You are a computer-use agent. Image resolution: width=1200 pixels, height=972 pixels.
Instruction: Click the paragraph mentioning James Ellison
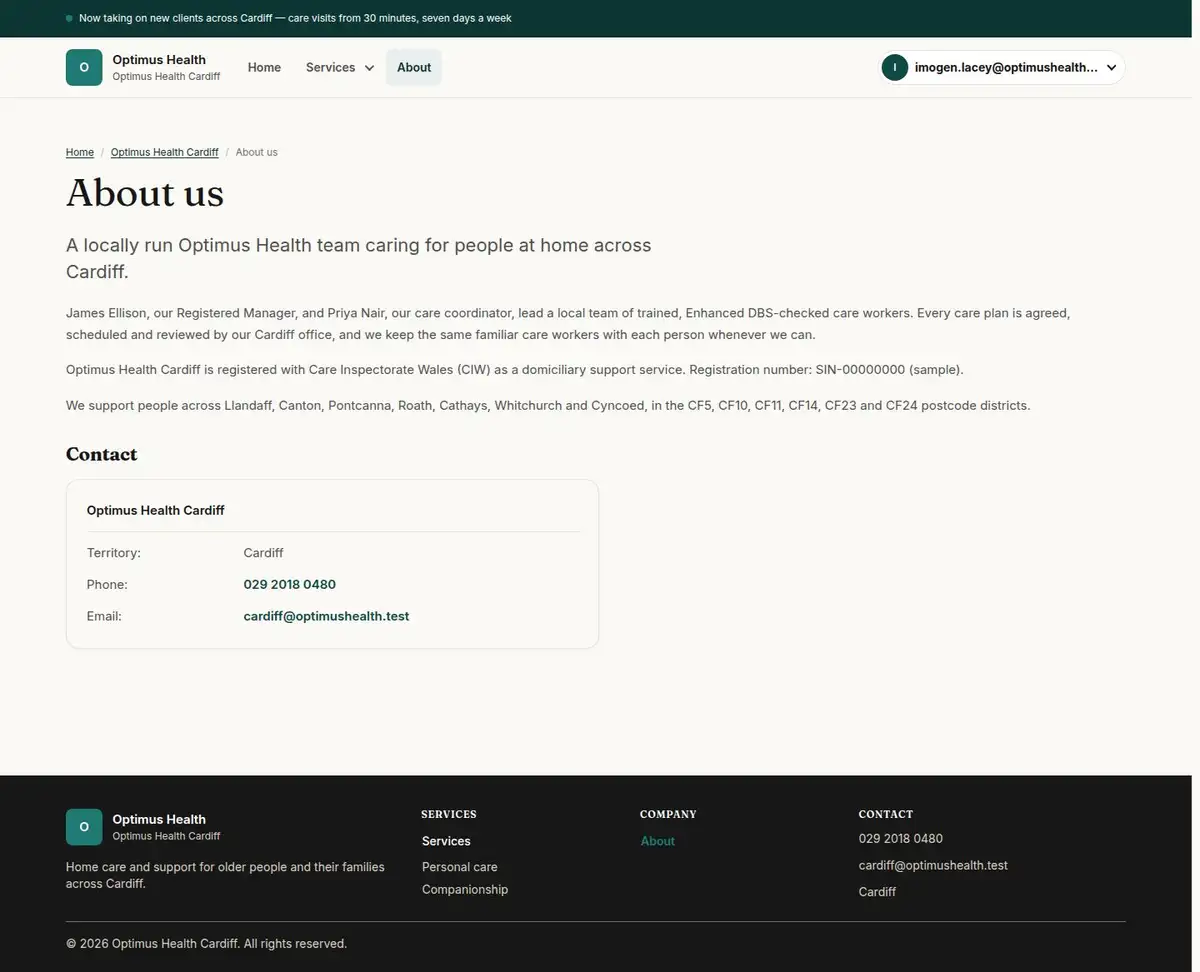[568, 324]
